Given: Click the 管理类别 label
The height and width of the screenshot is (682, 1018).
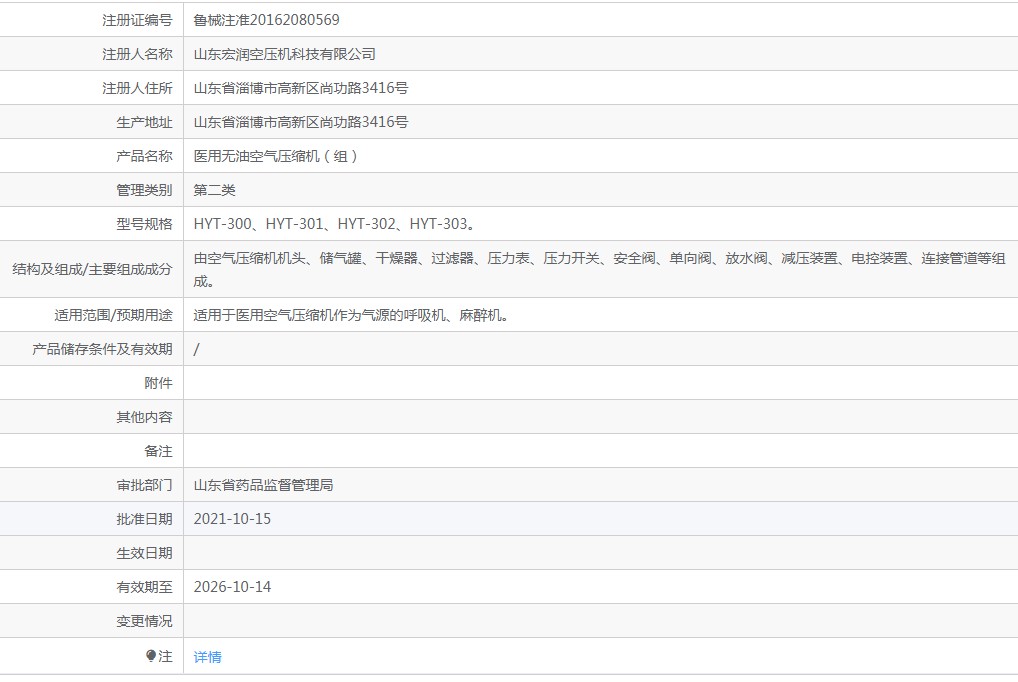Looking at the screenshot, I should click(x=144, y=190).
